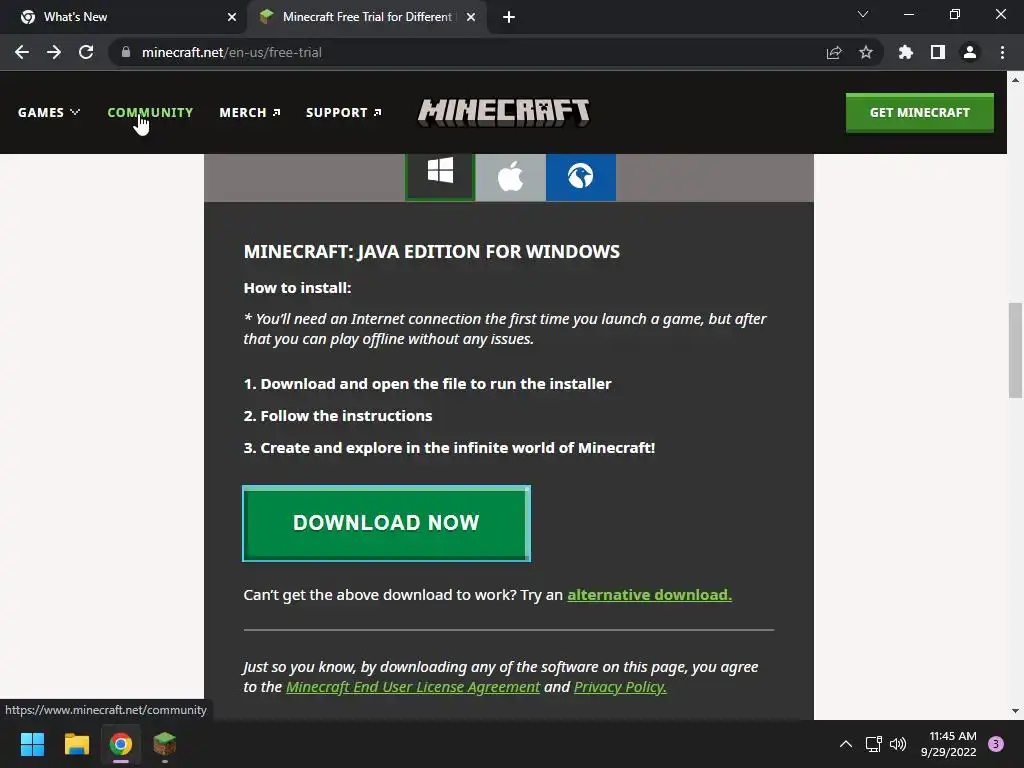Image resolution: width=1024 pixels, height=768 pixels.
Task: Open network status tray icon
Action: pos(873,744)
